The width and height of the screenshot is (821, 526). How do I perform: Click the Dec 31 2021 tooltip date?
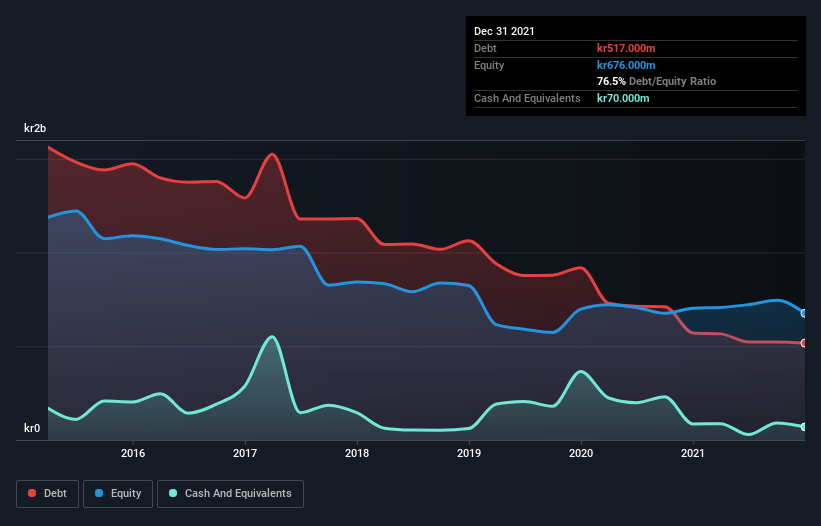tap(504, 31)
